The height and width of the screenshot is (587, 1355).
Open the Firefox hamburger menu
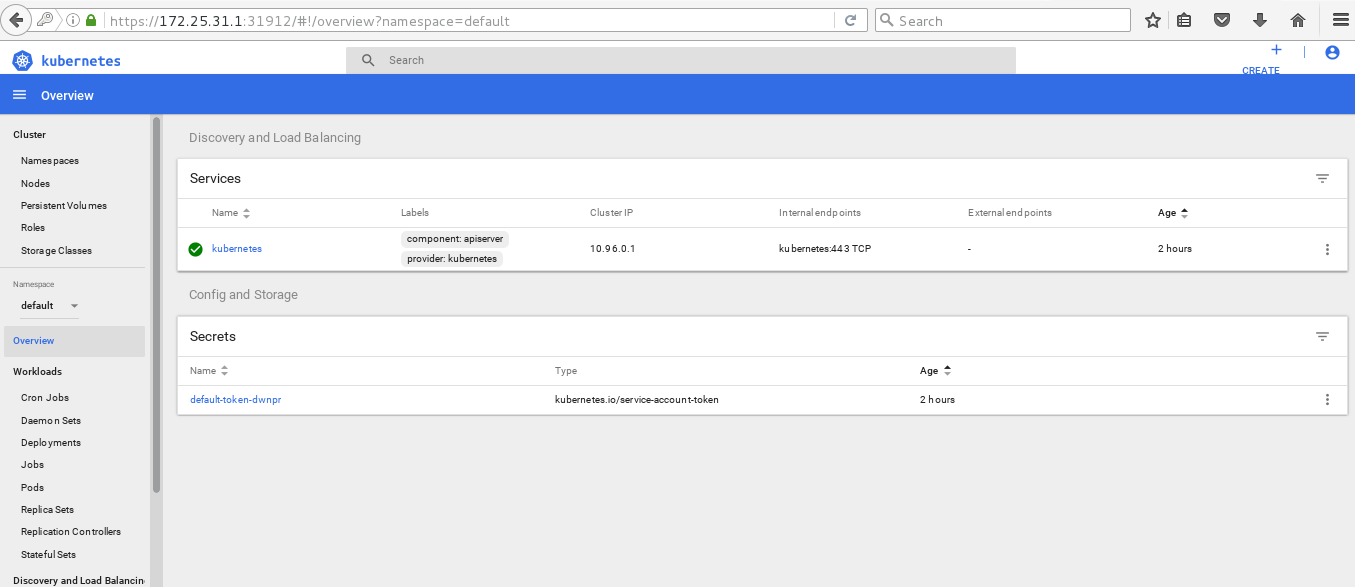(1341, 20)
